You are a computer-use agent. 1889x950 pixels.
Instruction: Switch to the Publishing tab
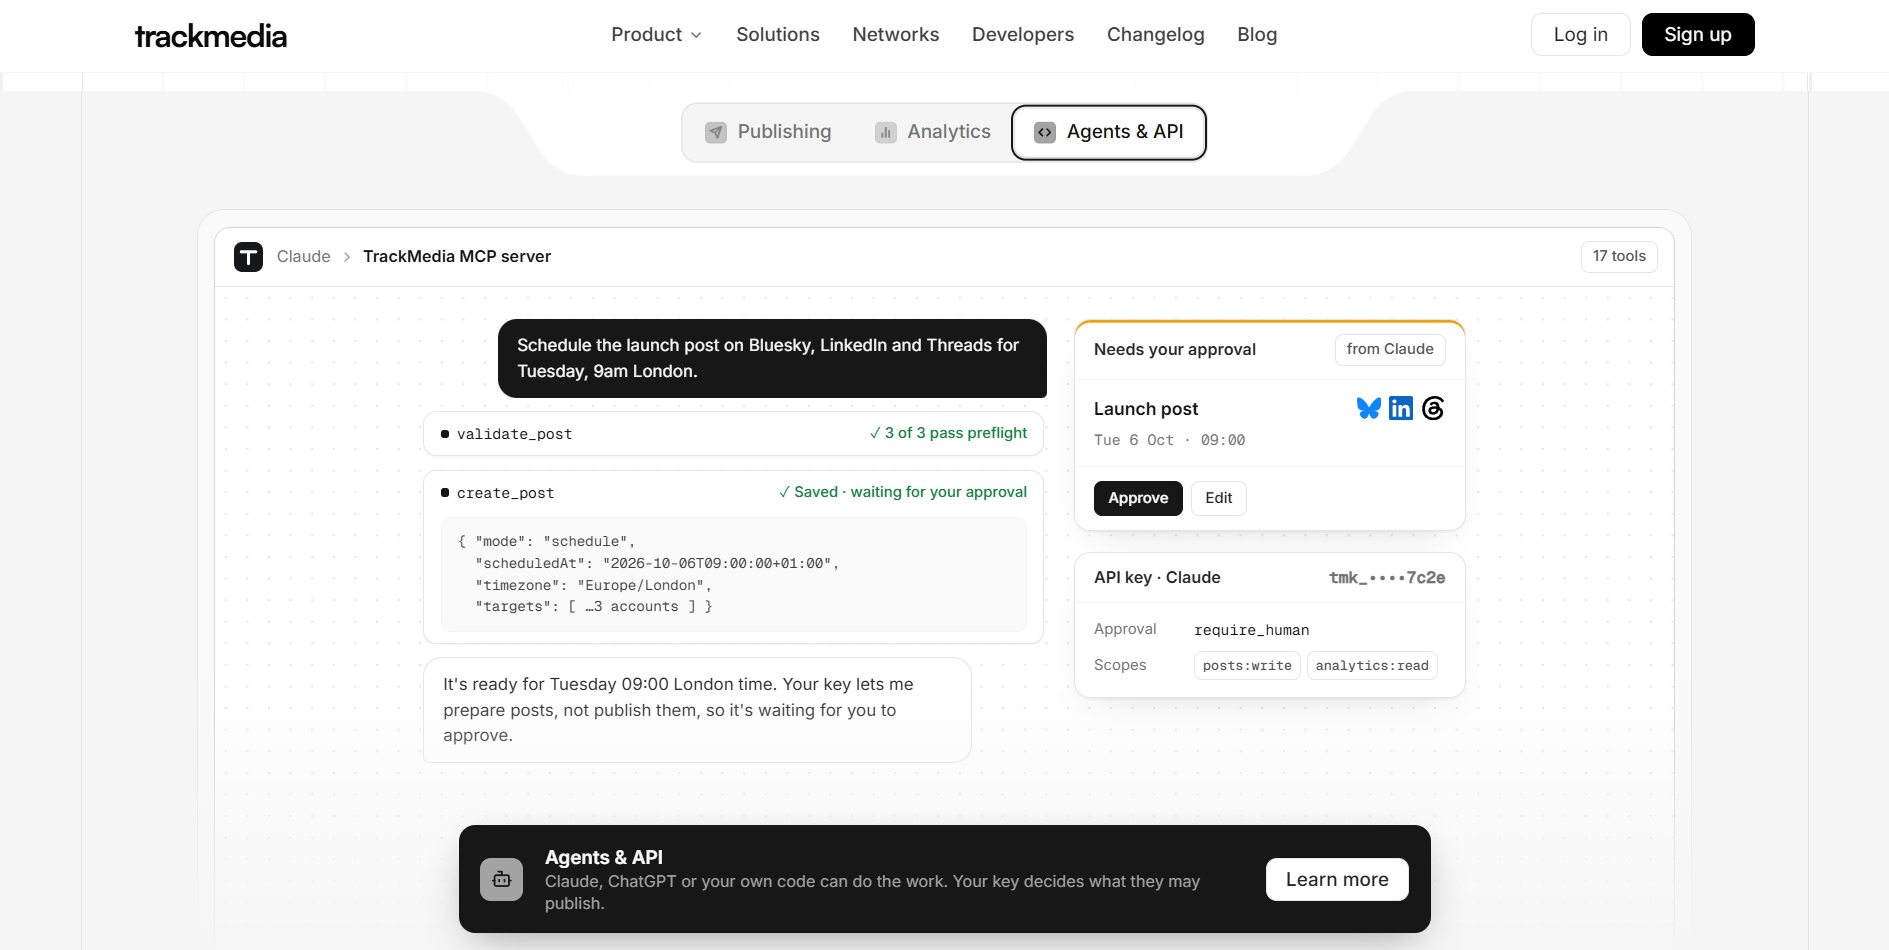[768, 132]
